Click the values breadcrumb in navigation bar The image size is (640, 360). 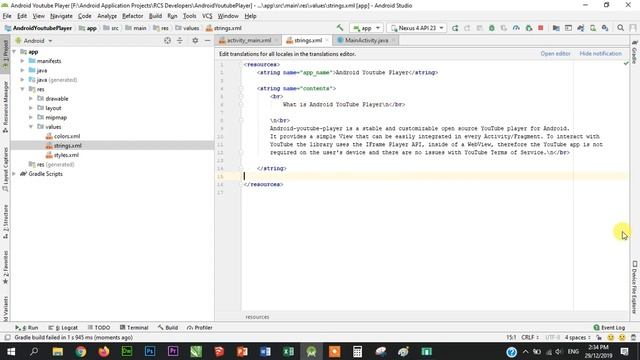(187, 28)
